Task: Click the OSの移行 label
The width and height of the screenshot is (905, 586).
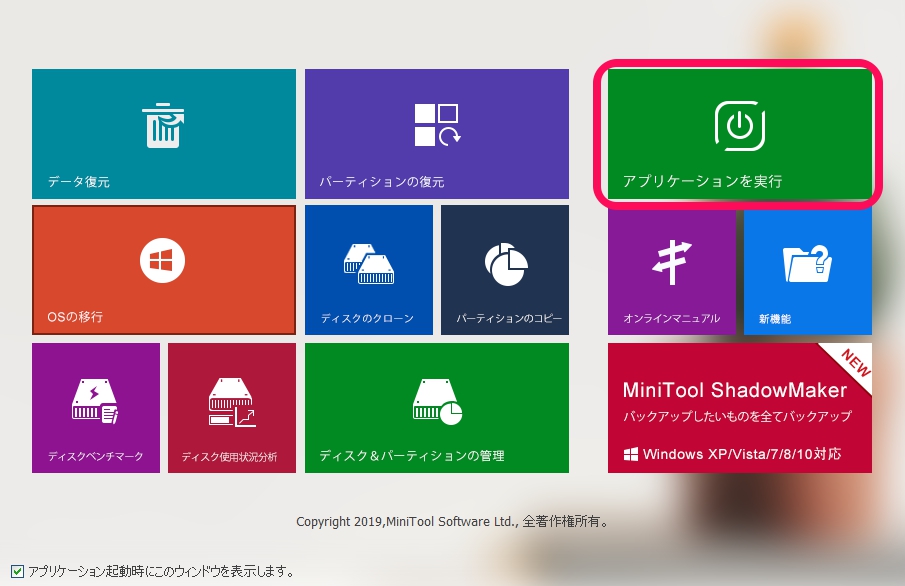Action: click(75, 317)
